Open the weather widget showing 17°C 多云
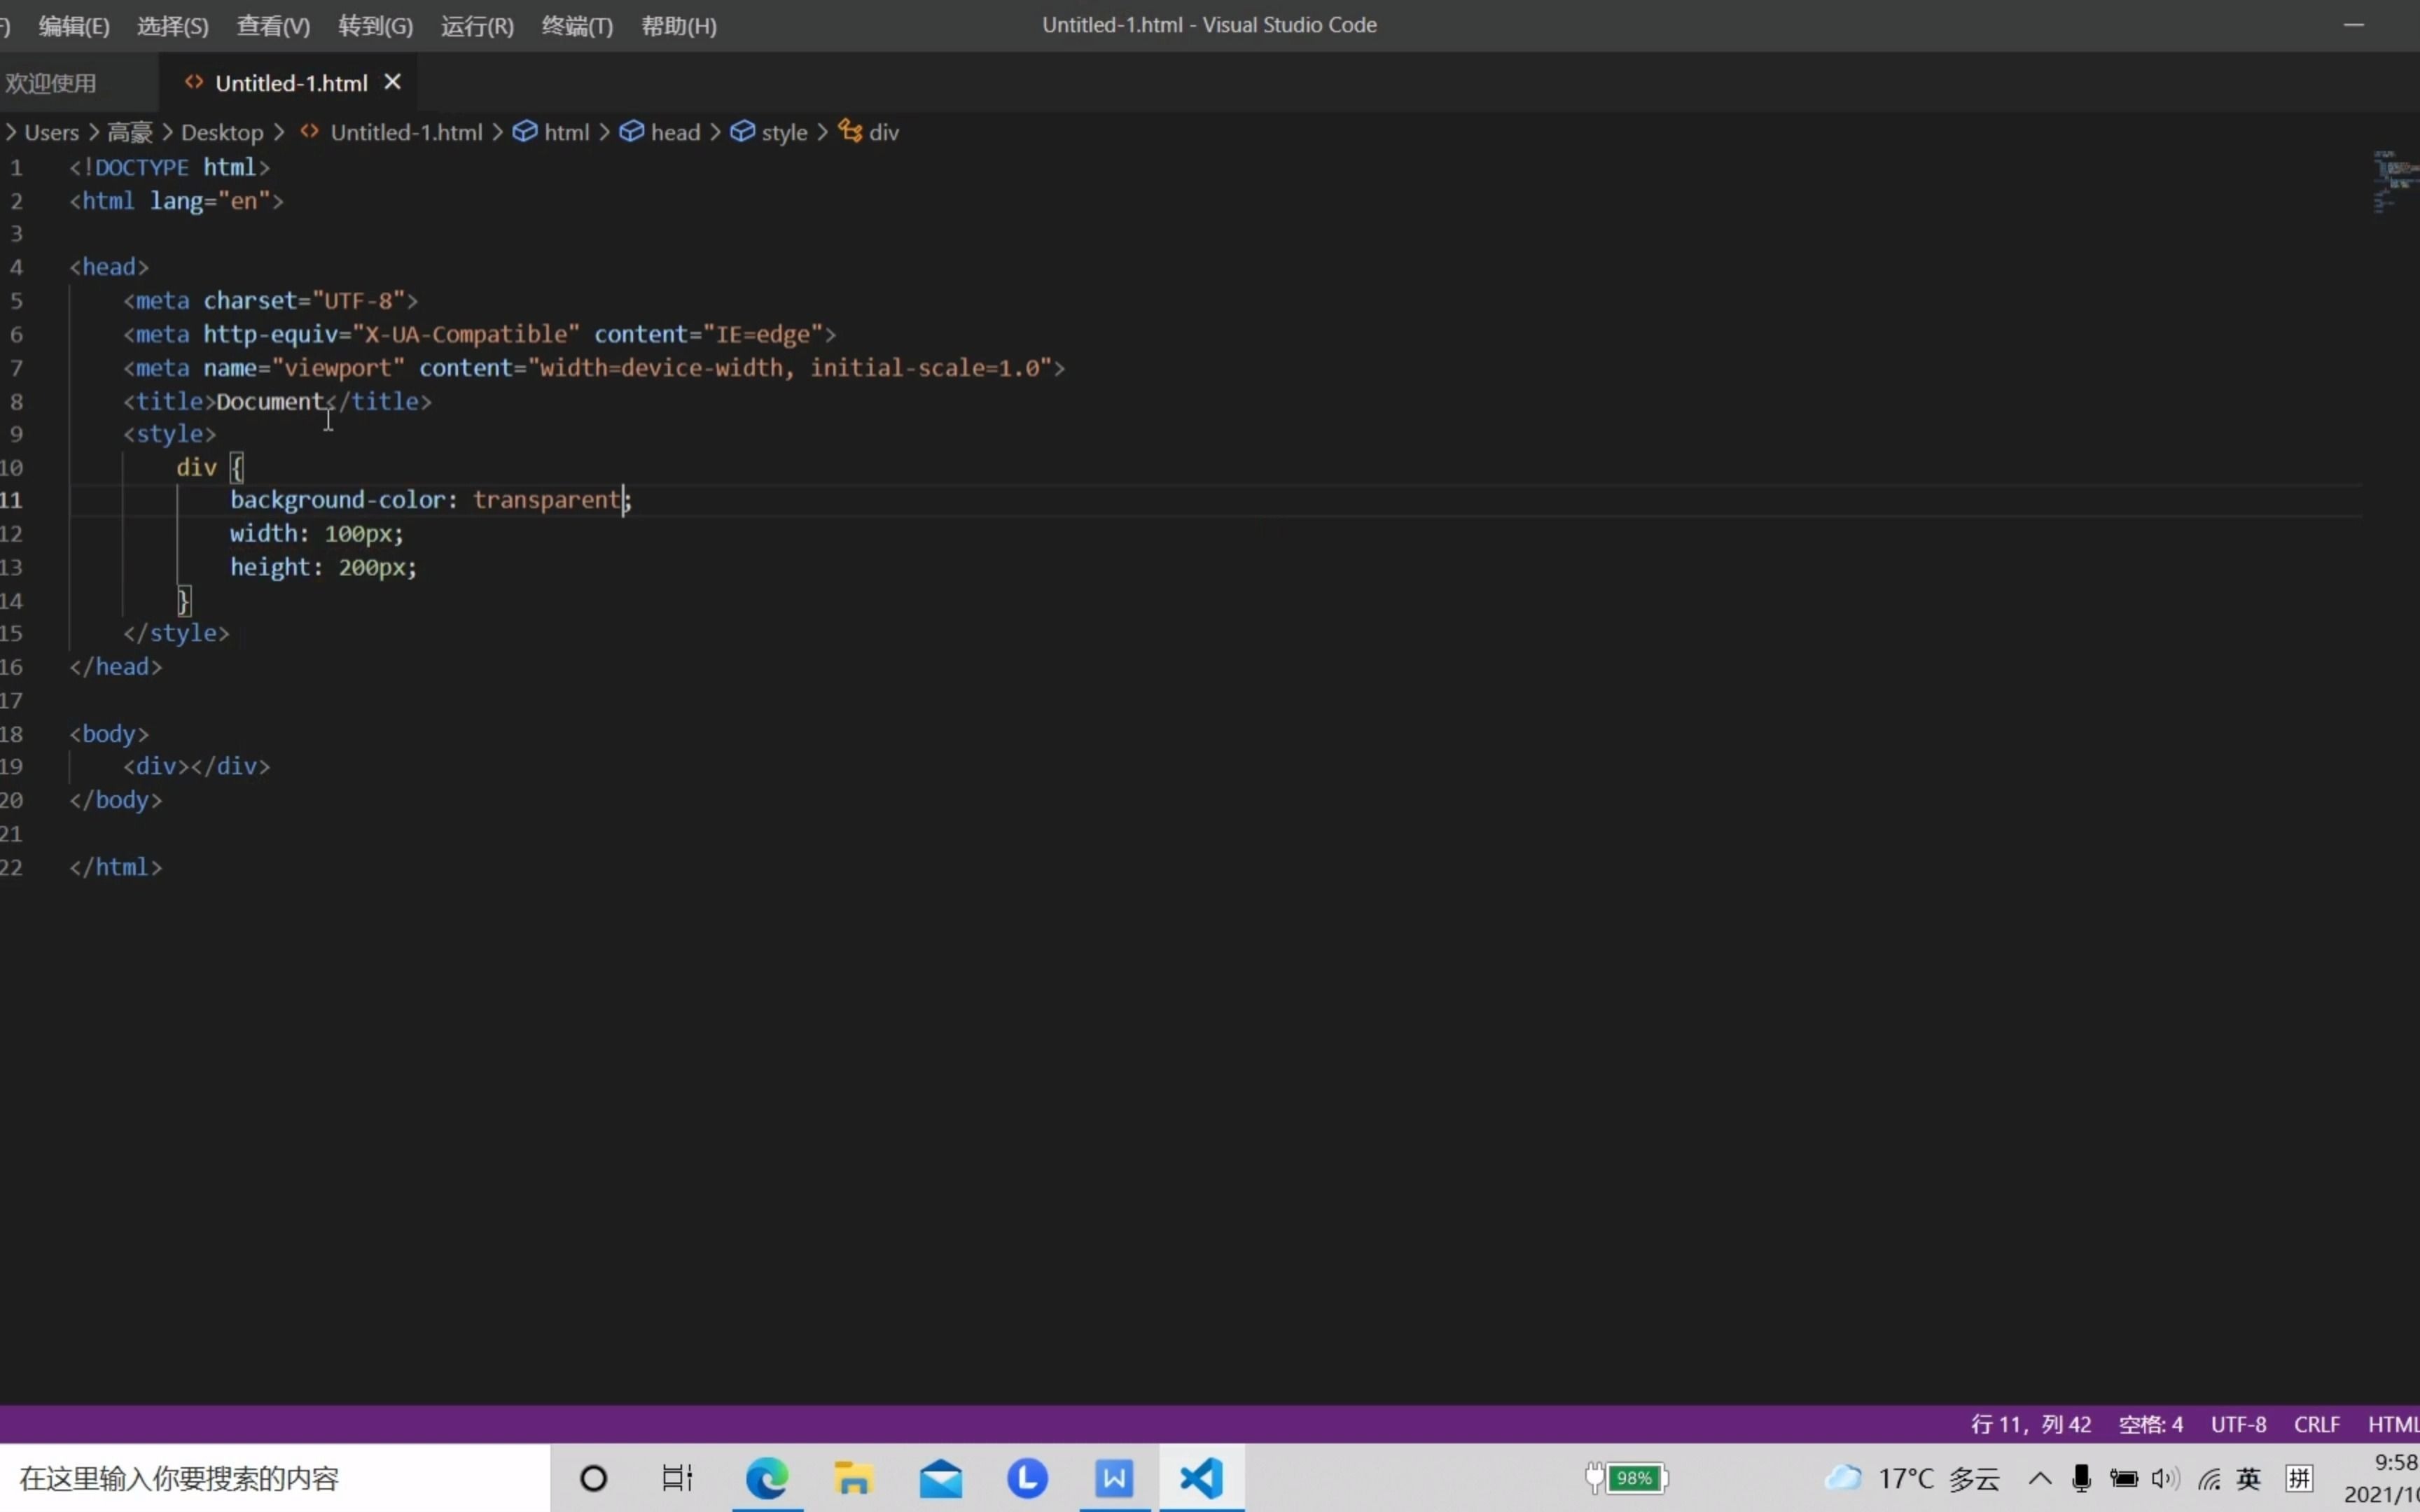Image resolution: width=2420 pixels, height=1512 pixels. (x=1912, y=1478)
